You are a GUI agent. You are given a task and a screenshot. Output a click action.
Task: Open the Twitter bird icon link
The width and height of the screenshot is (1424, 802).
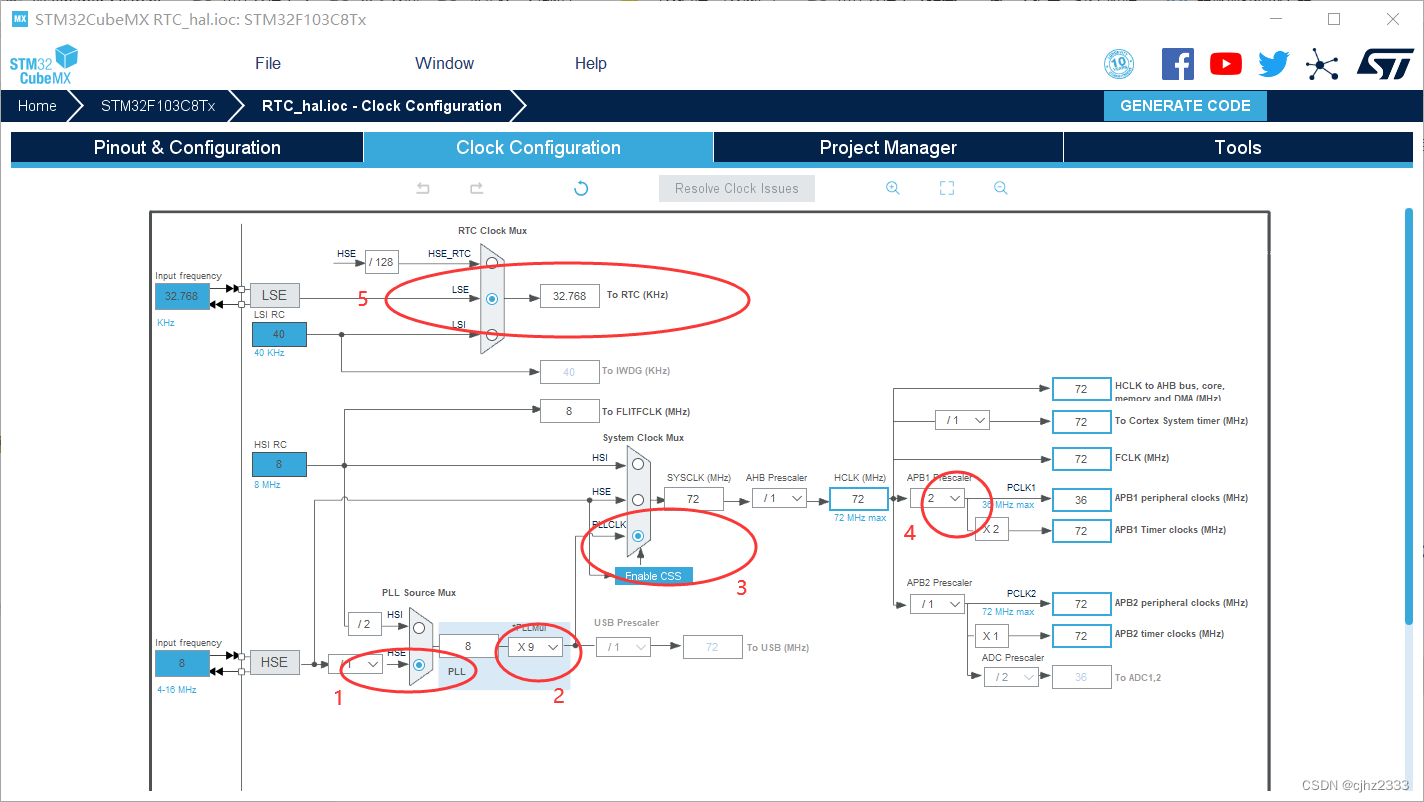pyautogui.click(x=1273, y=64)
